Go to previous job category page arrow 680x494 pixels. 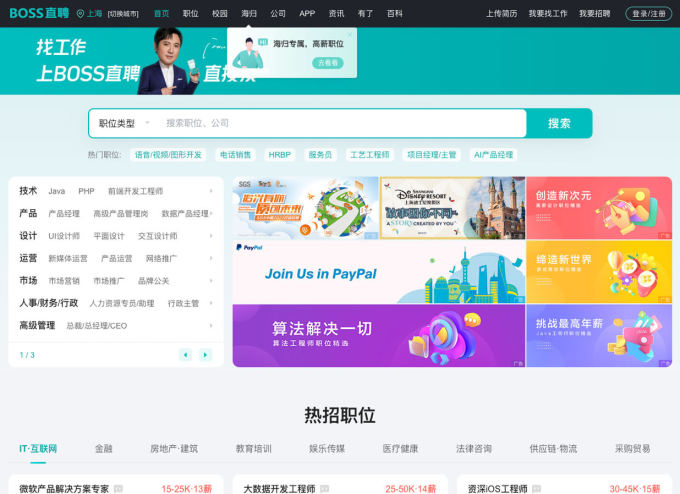(x=185, y=355)
